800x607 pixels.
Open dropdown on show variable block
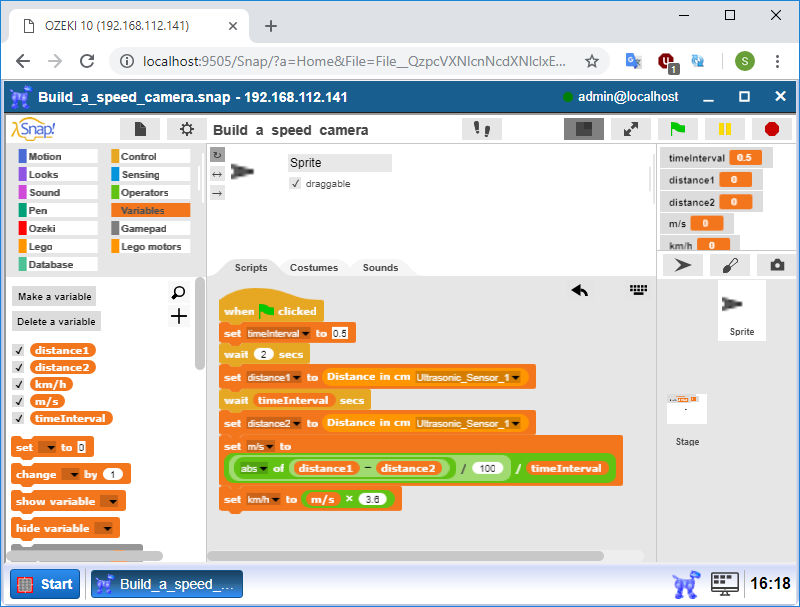111,502
